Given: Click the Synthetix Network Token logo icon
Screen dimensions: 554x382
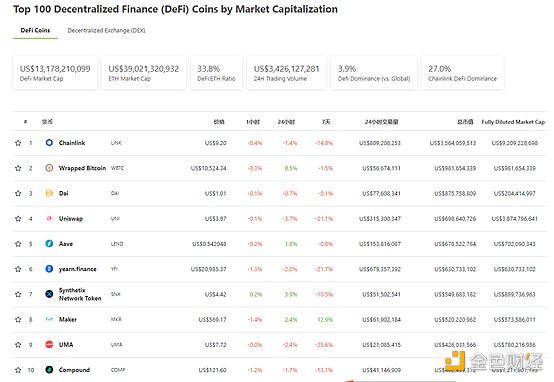Looking at the screenshot, I should [49, 294].
